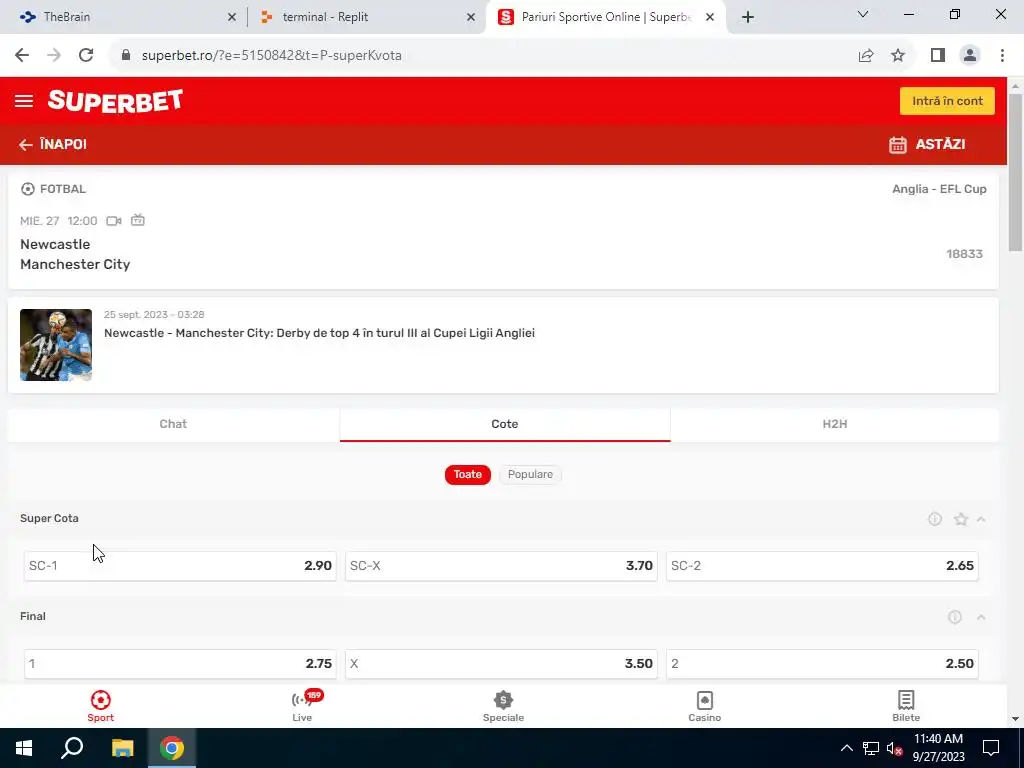Open the Chrome tab search dropdown
1024x768 pixels.
pos(863,14)
